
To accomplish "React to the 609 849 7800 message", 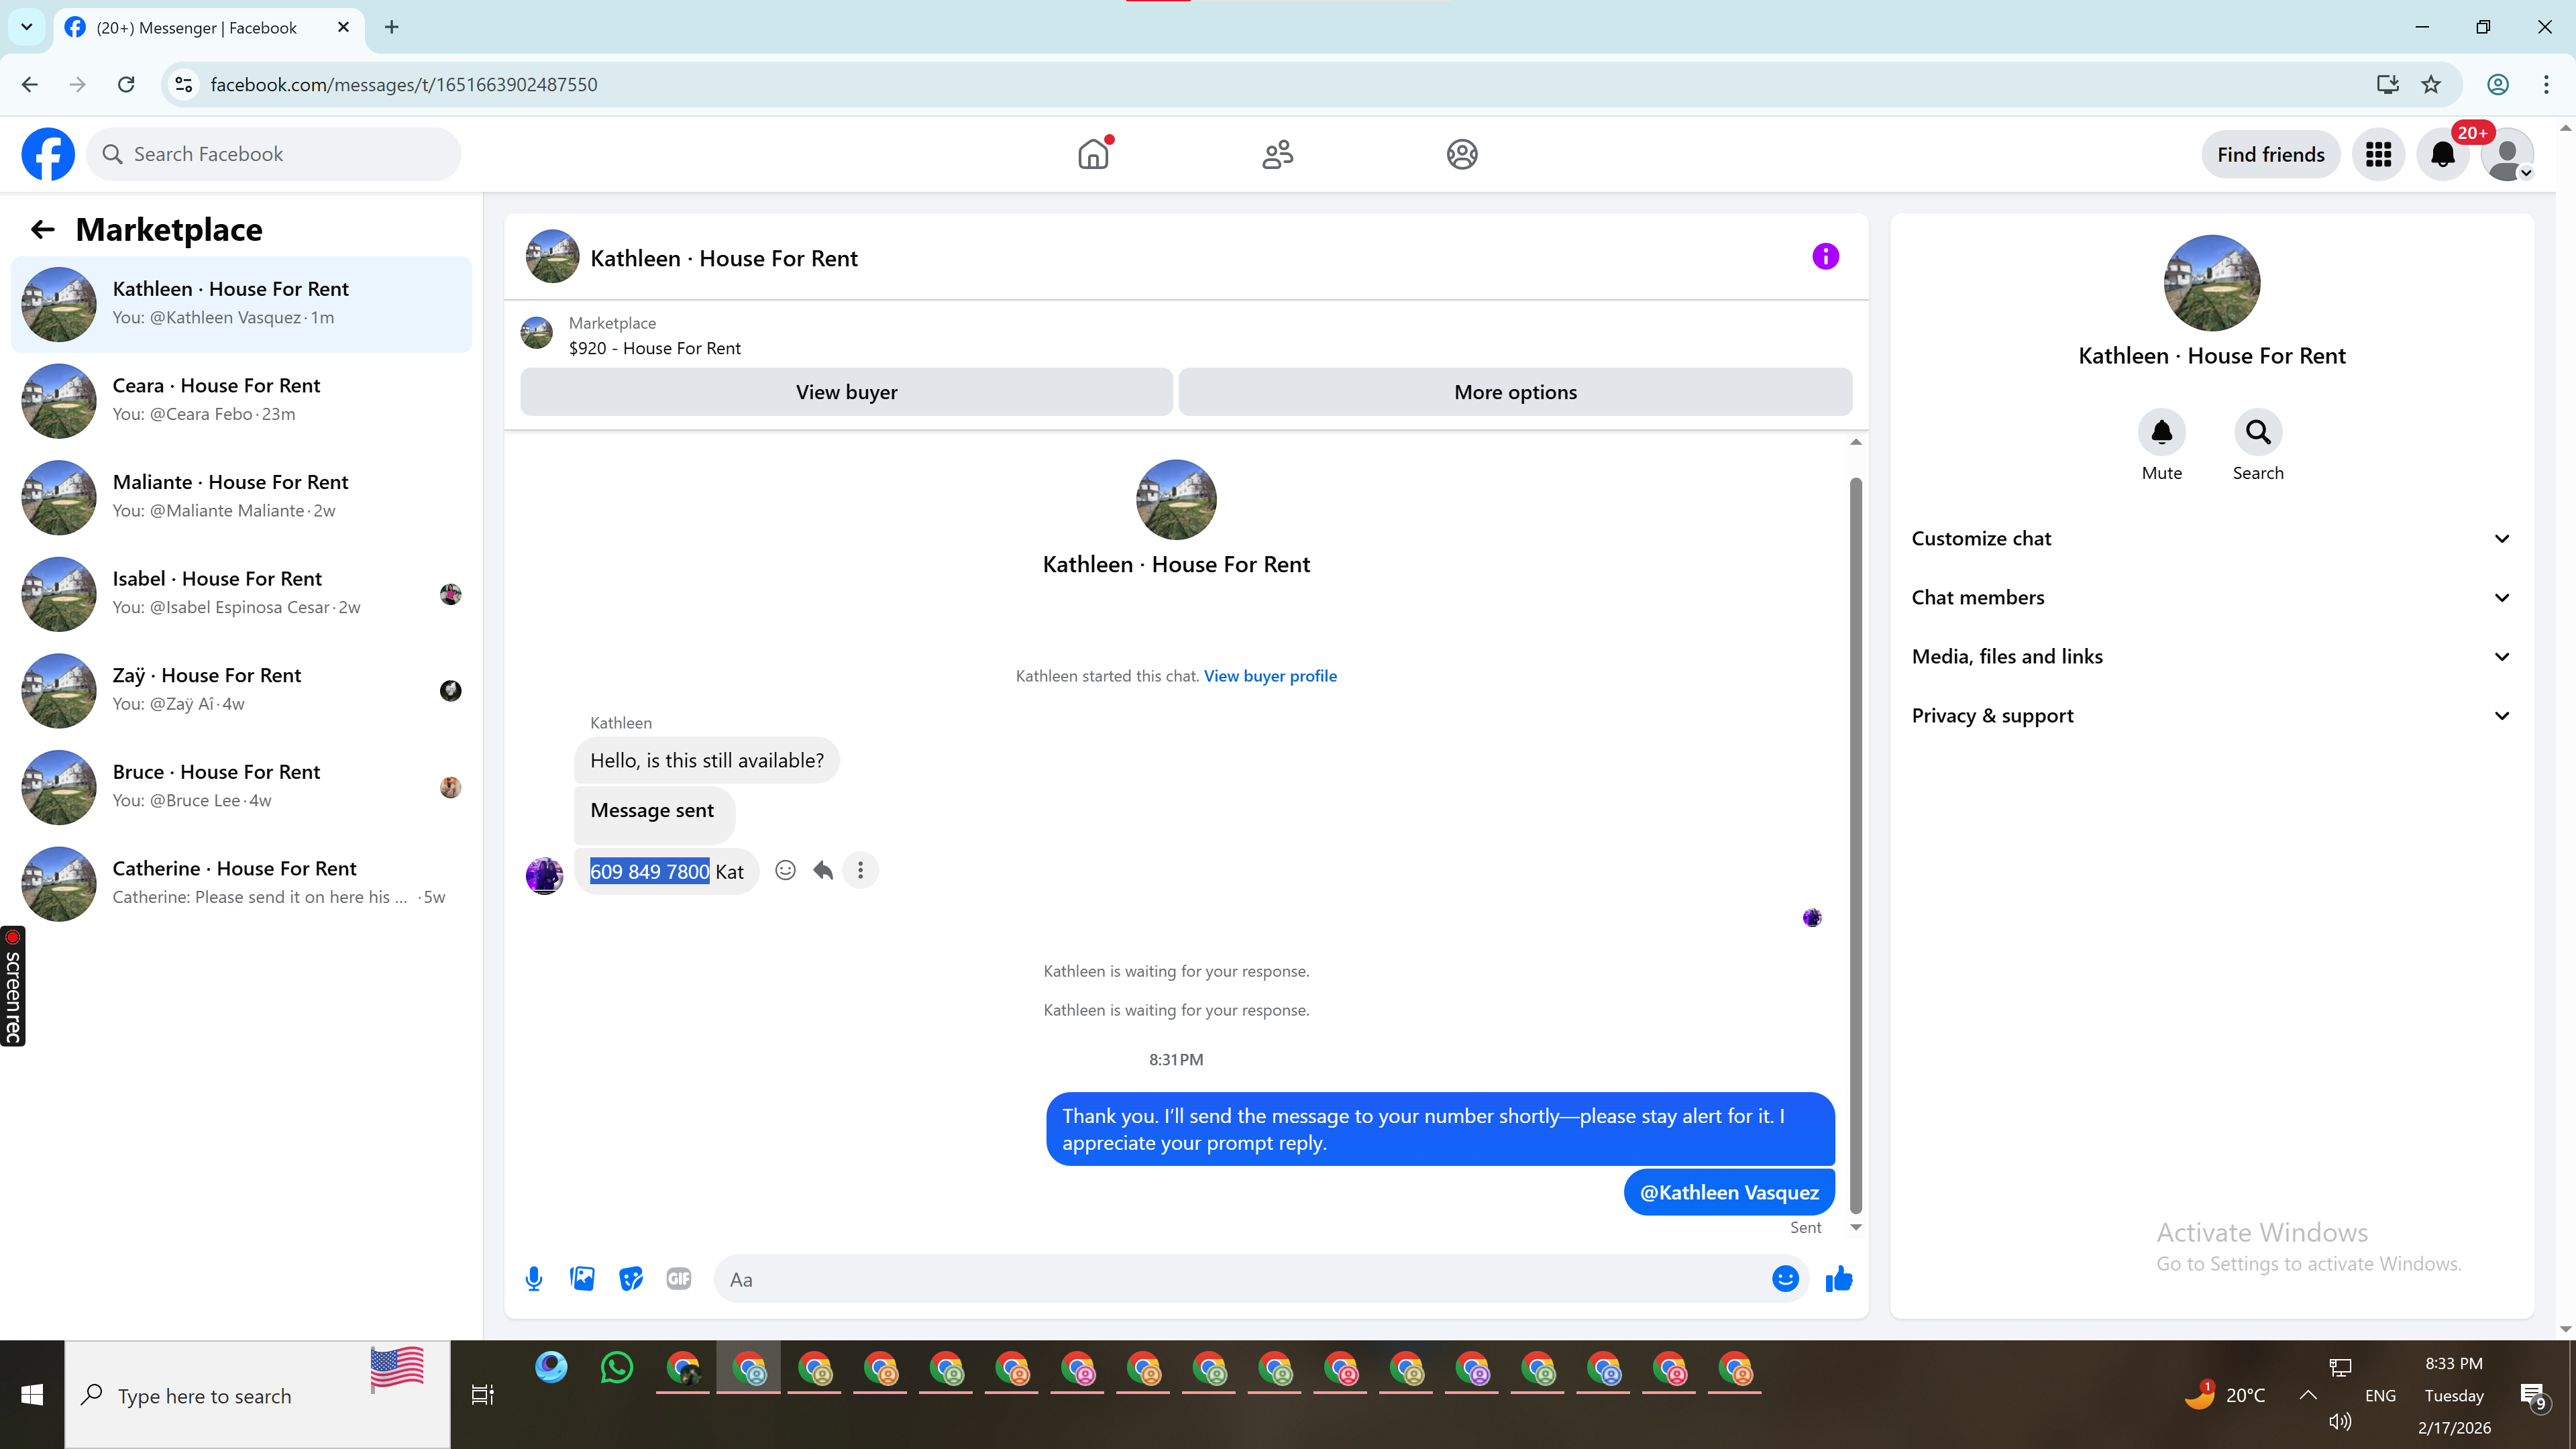I will point(786,870).
